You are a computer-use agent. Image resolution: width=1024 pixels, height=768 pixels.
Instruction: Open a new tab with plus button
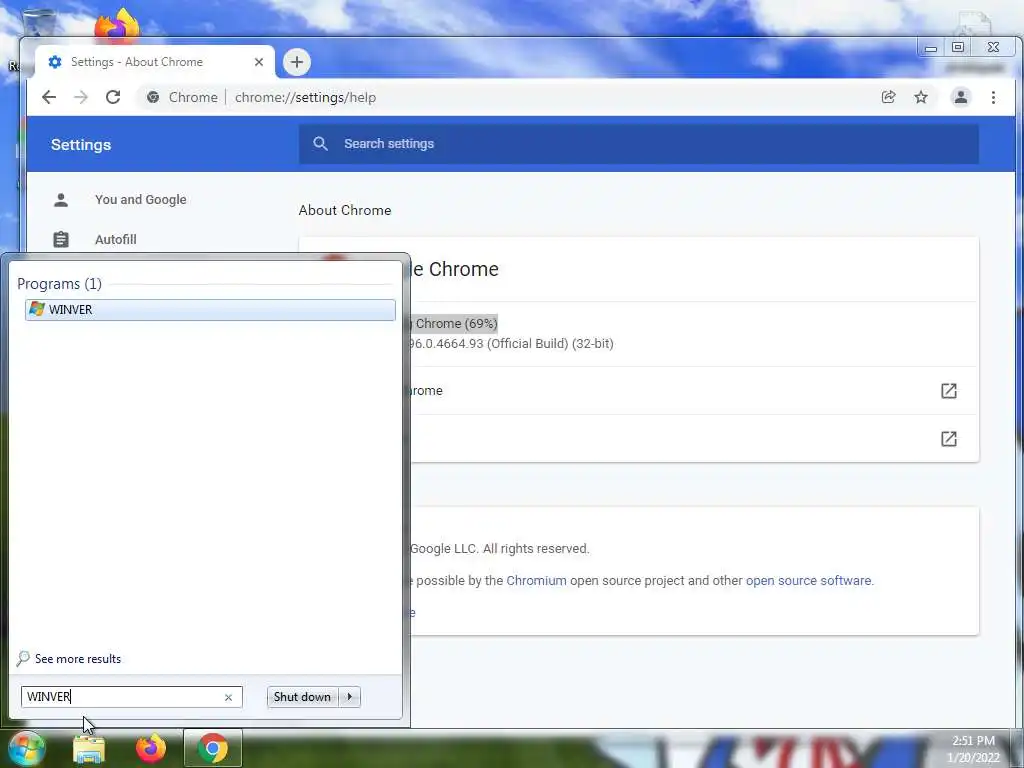(296, 62)
